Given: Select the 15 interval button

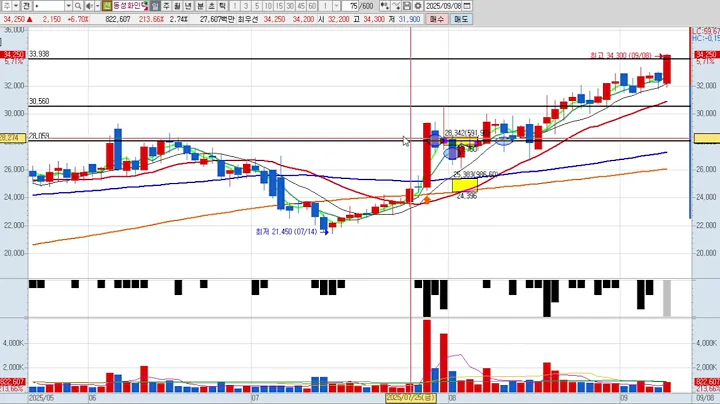Looking at the screenshot, I should pyautogui.click(x=279, y=6).
